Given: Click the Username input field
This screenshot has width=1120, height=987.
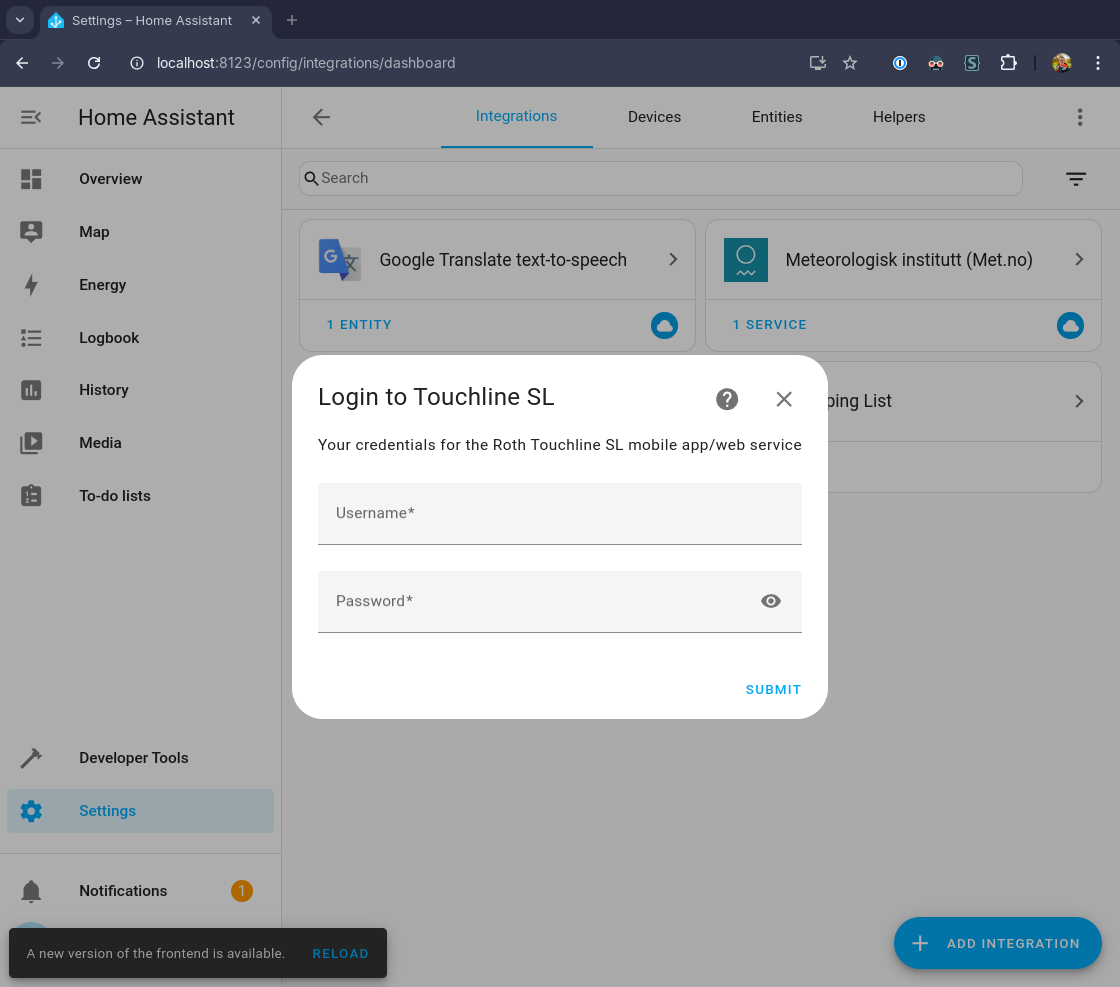Looking at the screenshot, I should 559,514.
